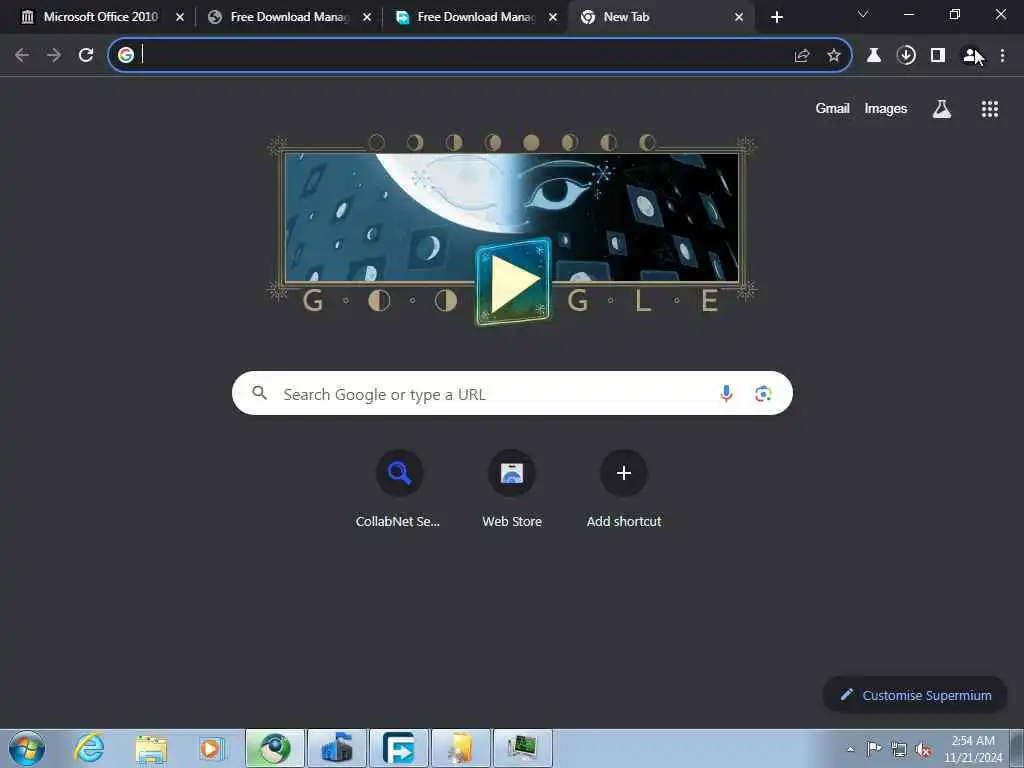Click the forward navigation arrow
Viewport: 1024px width, 768px height.
click(54, 56)
